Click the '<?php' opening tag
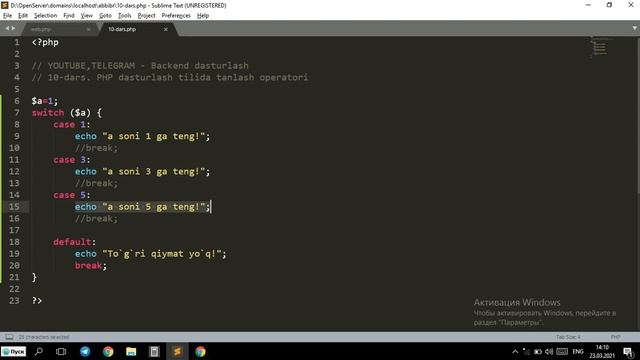Screen dimensions: 640x360 pyautogui.click(x=45, y=42)
